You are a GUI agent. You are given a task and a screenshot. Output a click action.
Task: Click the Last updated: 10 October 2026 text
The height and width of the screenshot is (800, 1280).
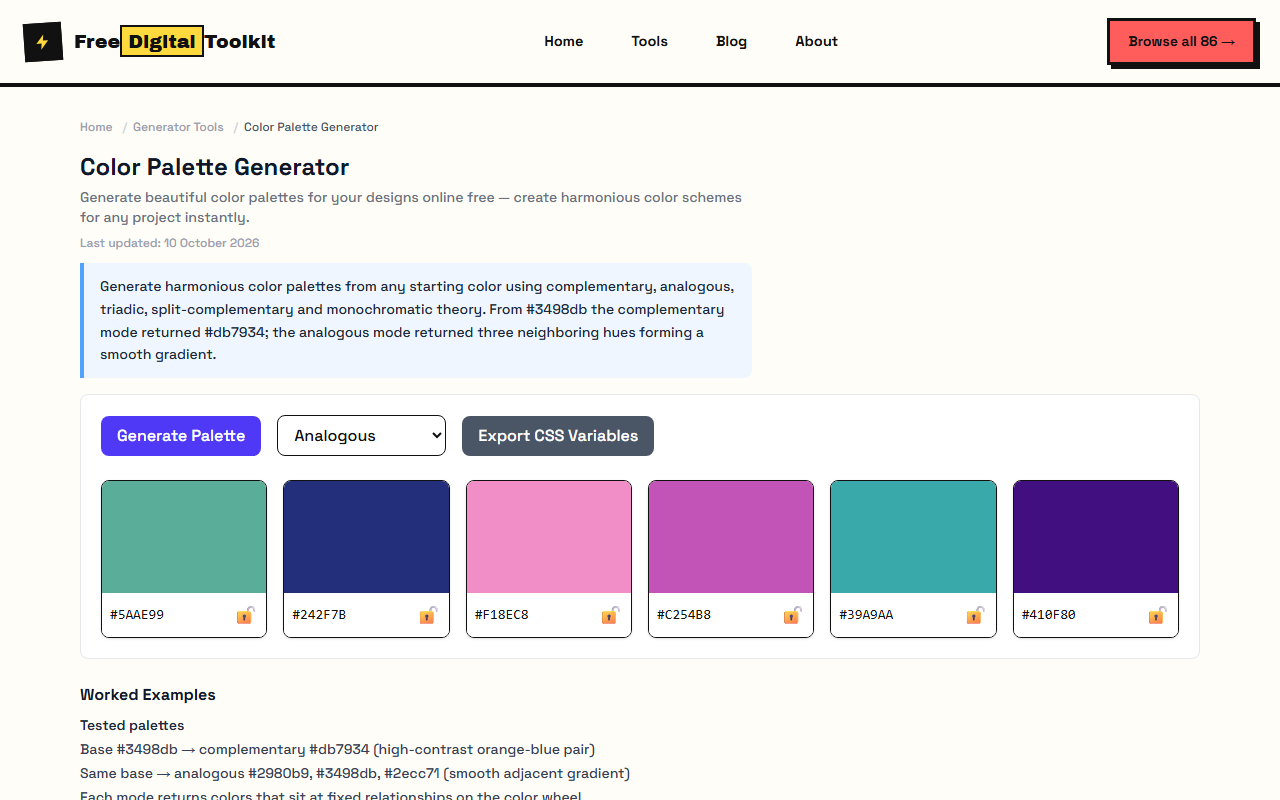pos(170,243)
